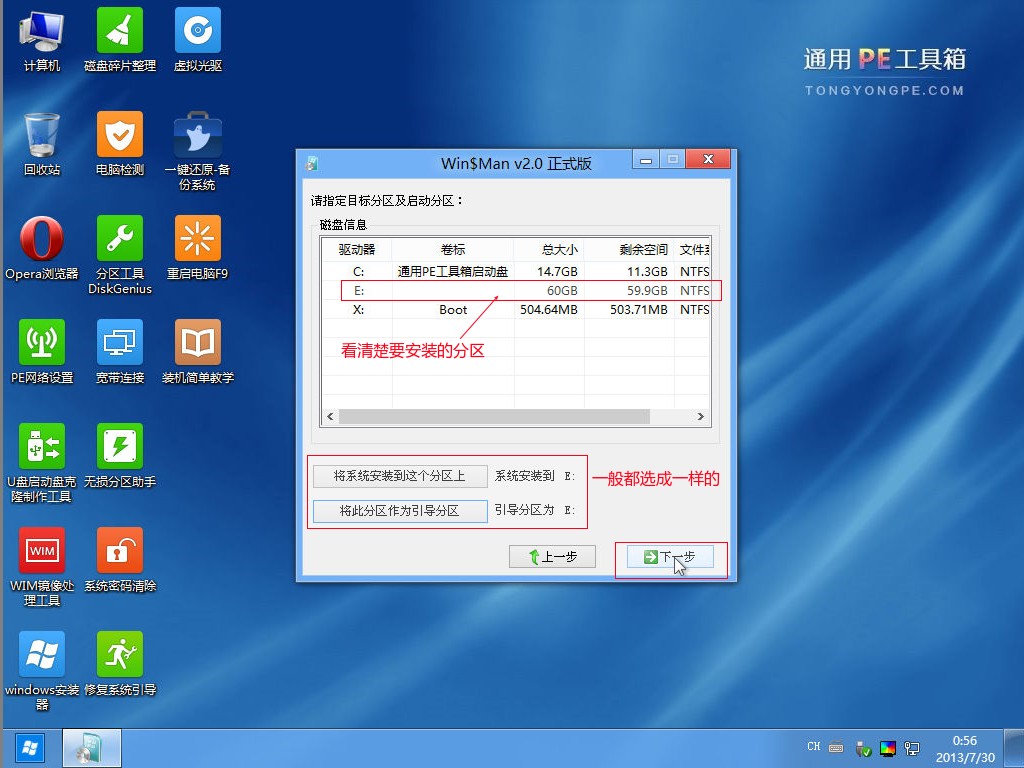Viewport: 1024px width, 768px height.
Task: Minimize the Win$Man window
Action: (646, 159)
